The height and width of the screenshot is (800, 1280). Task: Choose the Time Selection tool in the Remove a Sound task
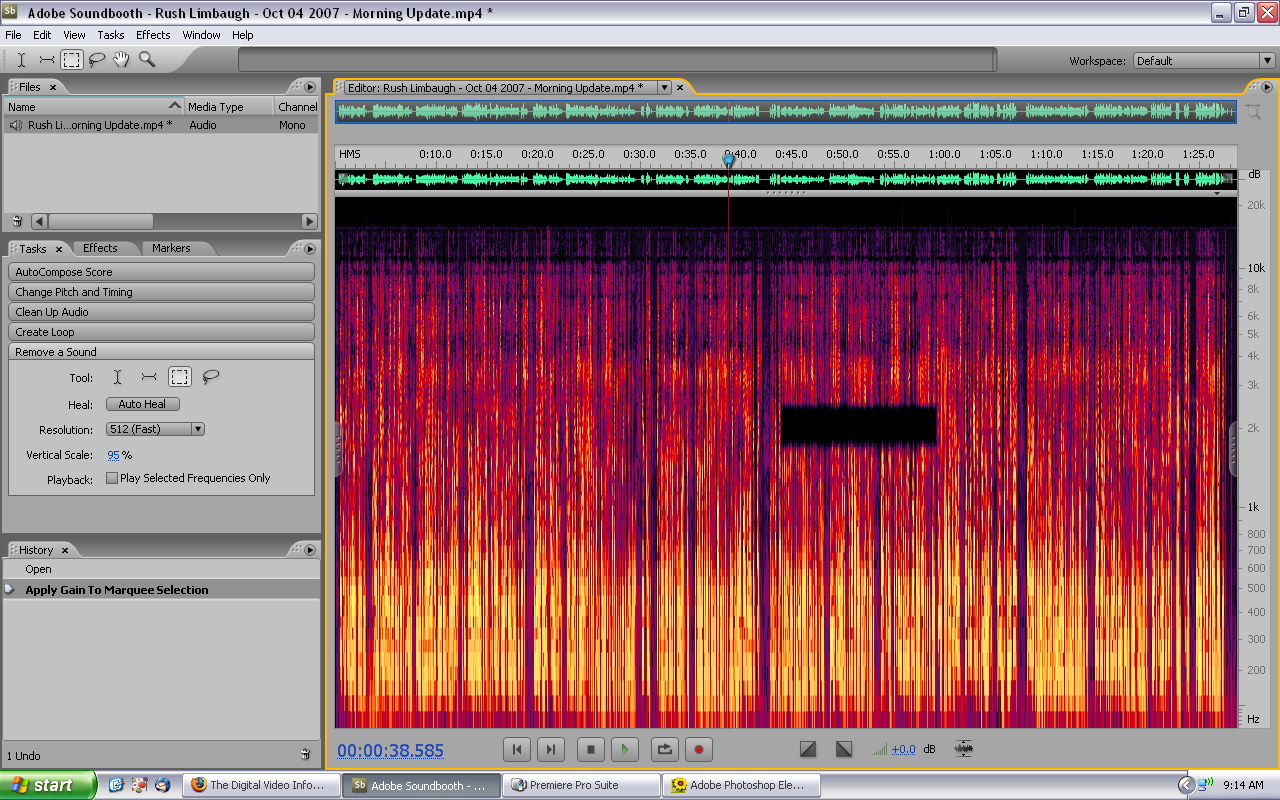pos(117,377)
